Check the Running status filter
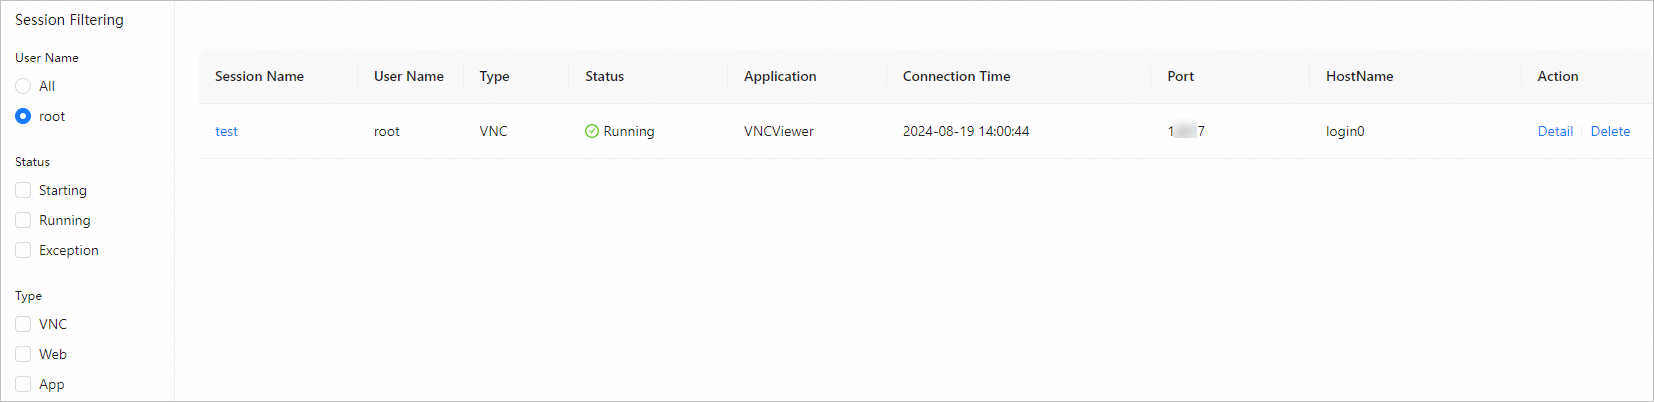Screen dimensions: 1654x402 coord(23,220)
